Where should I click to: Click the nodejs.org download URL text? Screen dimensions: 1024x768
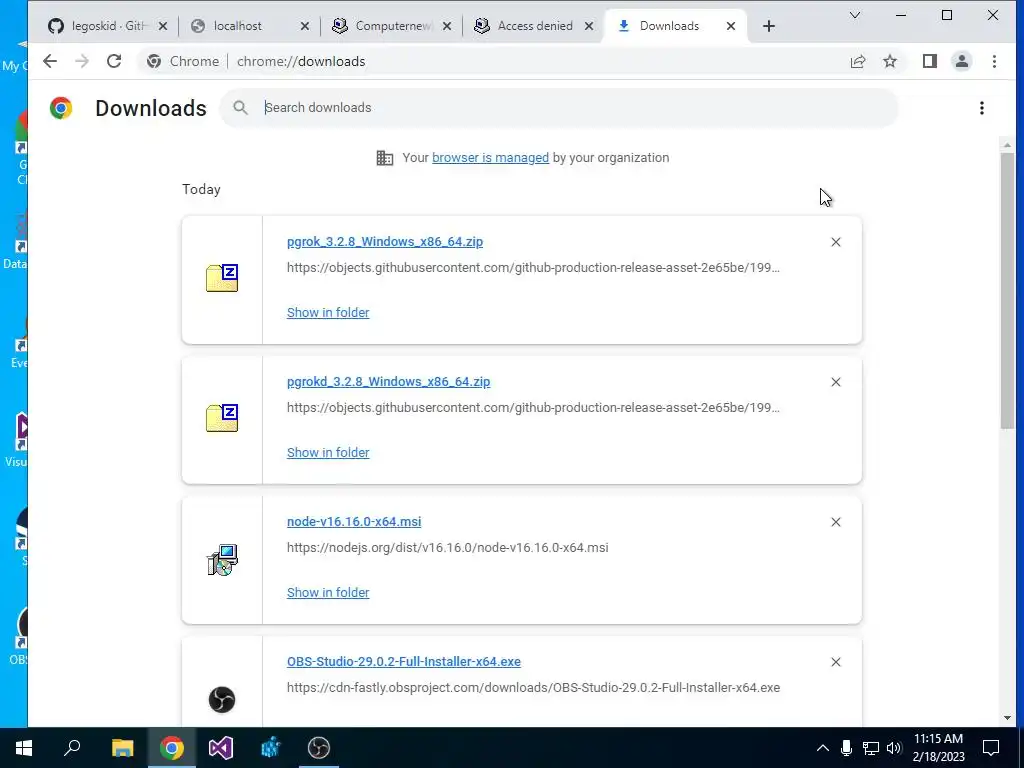pyautogui.click(x=447, y=548)
